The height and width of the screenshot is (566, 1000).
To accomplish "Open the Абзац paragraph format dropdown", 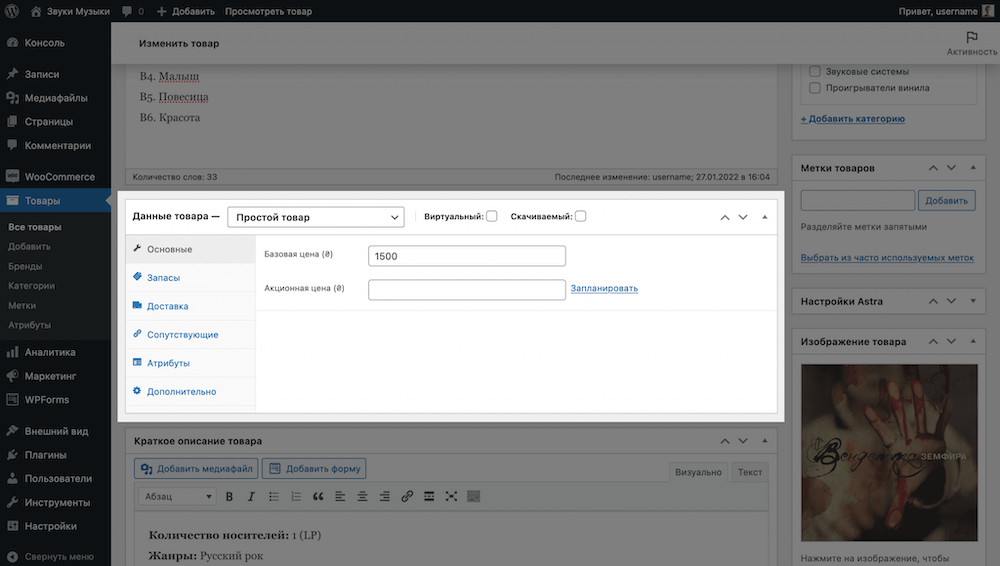I will click(177, 496).
